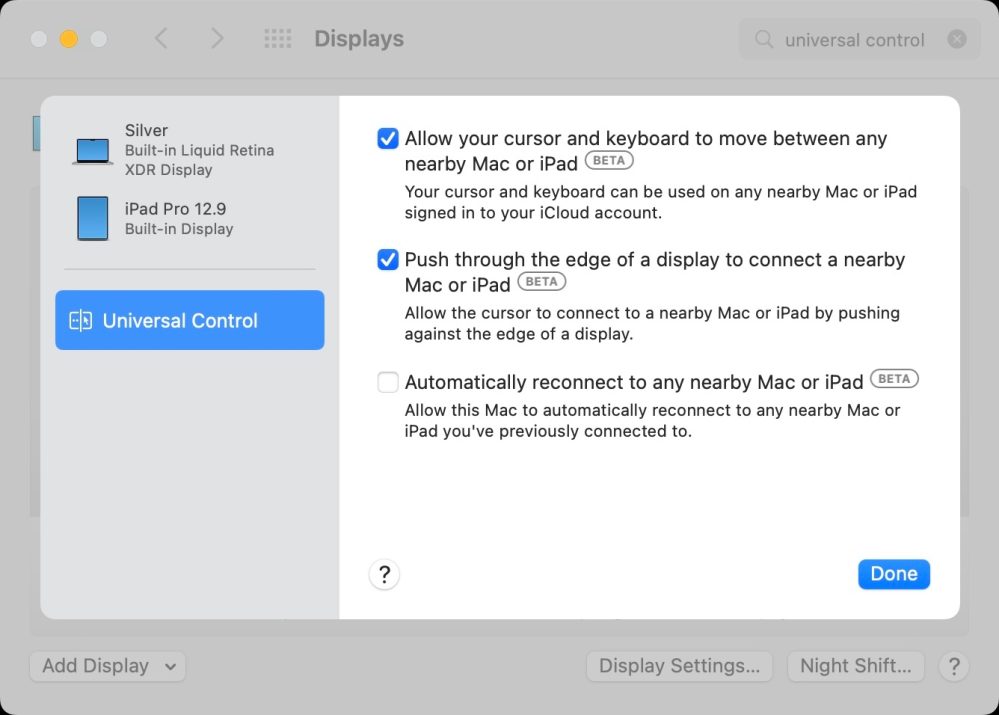This screenshot has width=999, height=715.
Task: Open Display Settings button
Action: pos(679,666)
